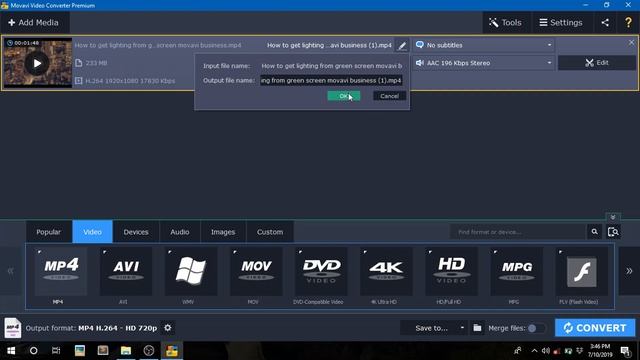Image resolution: width=640 pixels, height=360 pixels.
Task: Collapse the format panel with the double chevron
Action: point(613,217)
